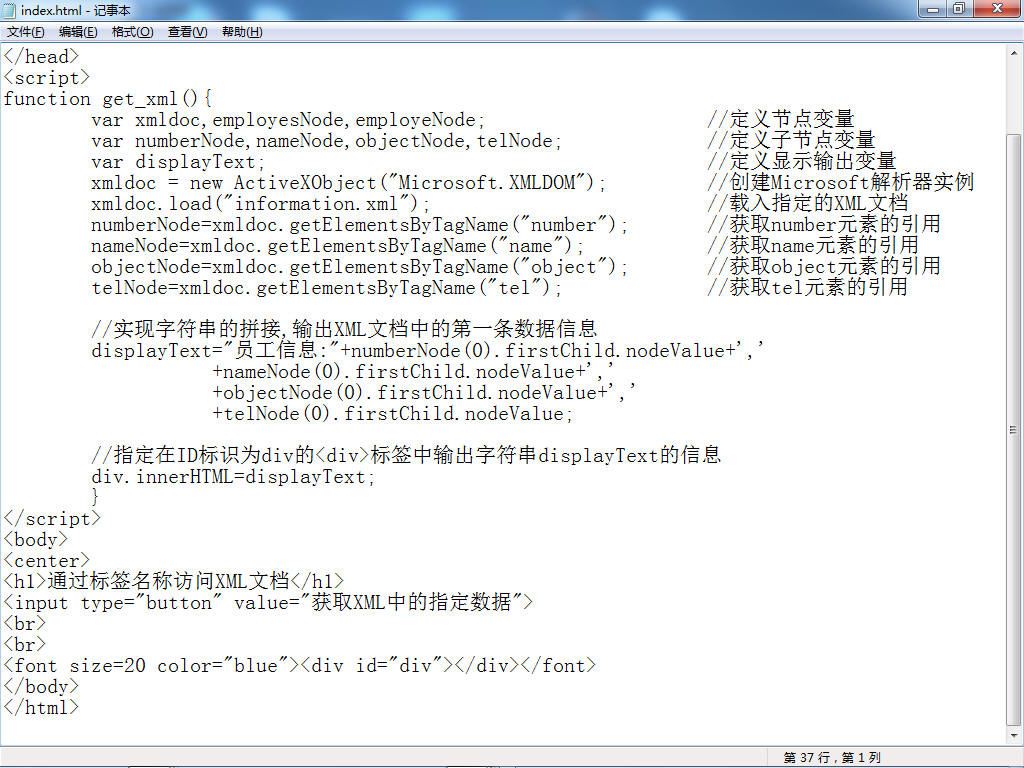The height and width of the screenshot is (768, 1024).
Task: Click the div.innerHTML=displayText line
Action: [233, 477]
